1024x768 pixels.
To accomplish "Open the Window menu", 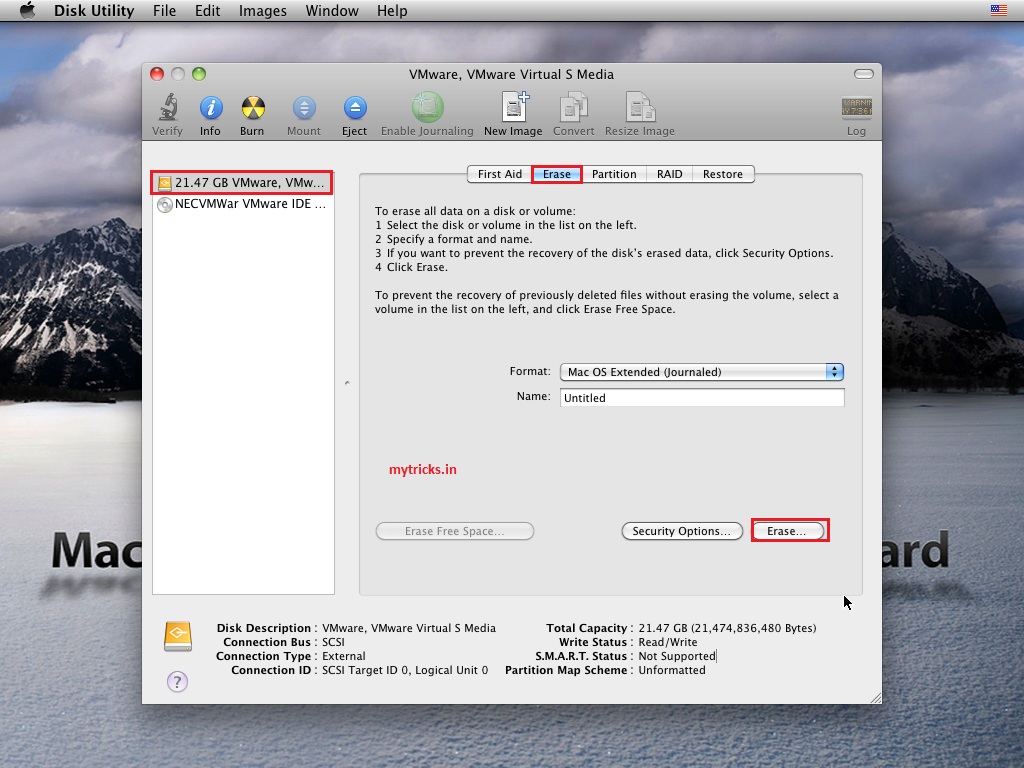I will (332, 10).
